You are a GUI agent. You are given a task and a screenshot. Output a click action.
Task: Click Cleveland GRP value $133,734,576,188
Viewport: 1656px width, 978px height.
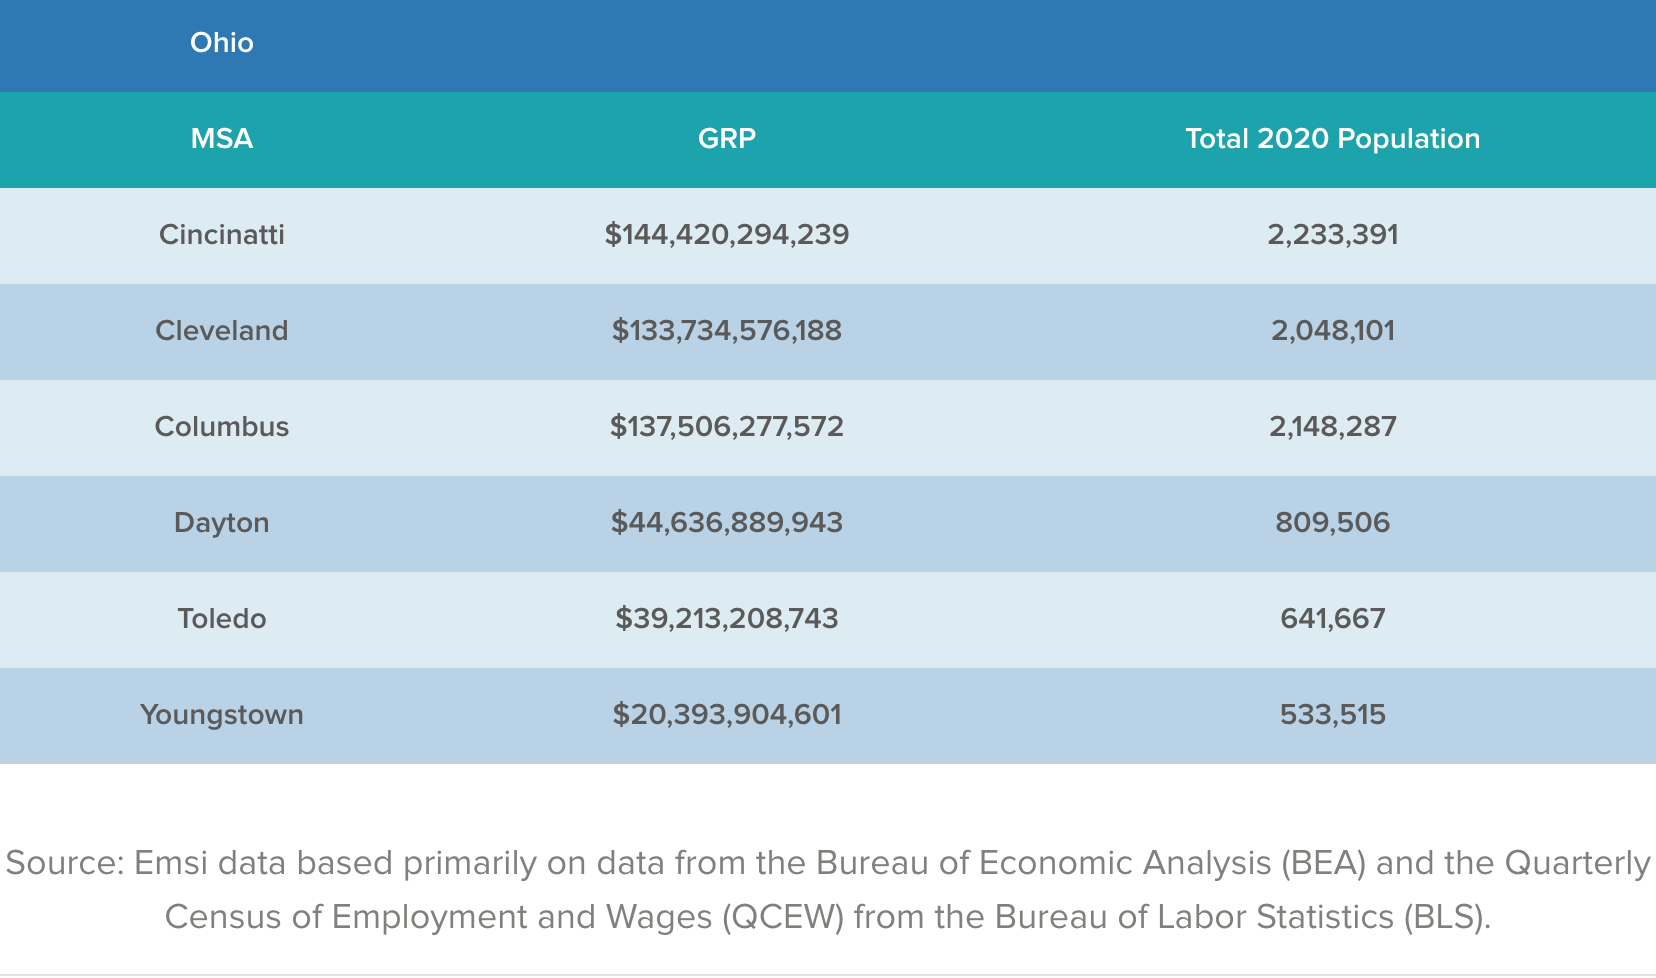(x=727, y=331)
